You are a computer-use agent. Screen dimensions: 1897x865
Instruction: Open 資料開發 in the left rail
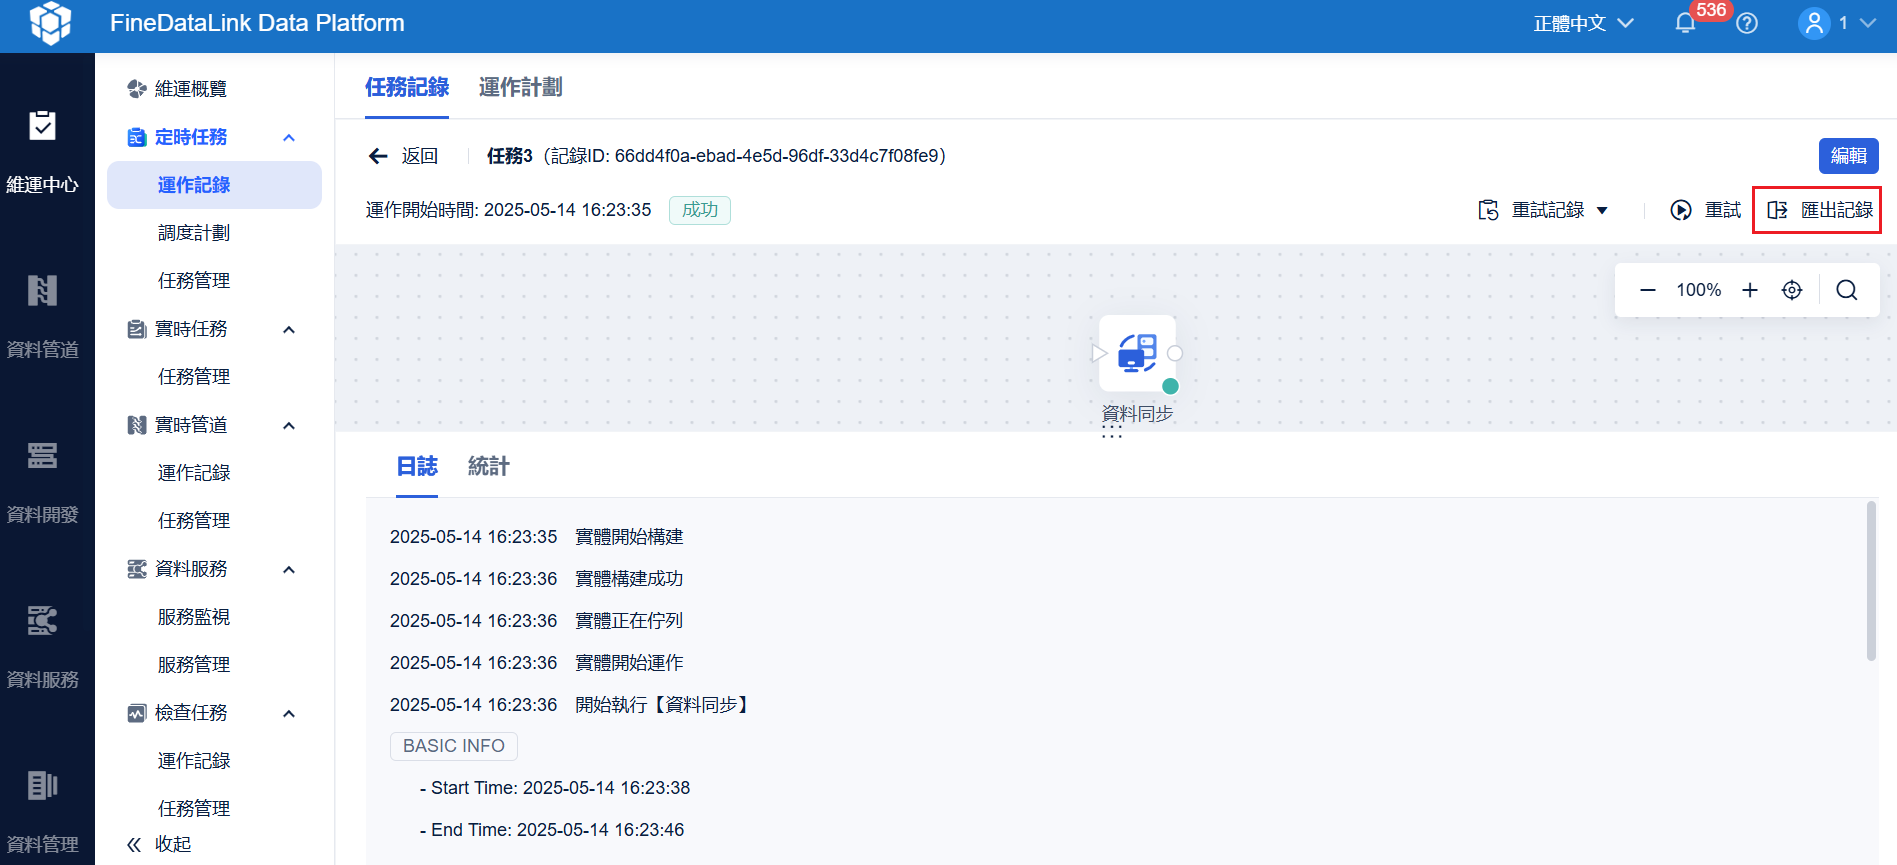(x=42, y=482)
